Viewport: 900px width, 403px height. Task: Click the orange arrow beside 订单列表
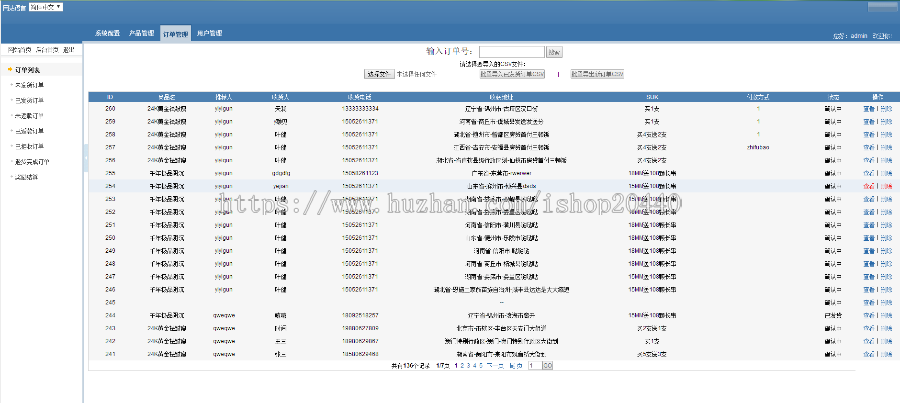click(x=10, y=70)
